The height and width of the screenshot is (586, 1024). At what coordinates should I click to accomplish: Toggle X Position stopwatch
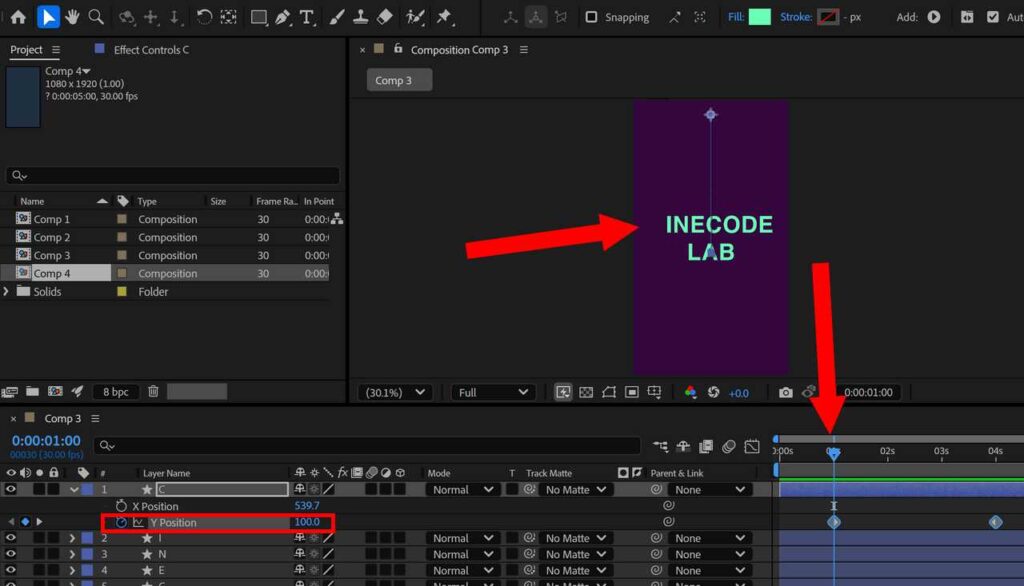click(x=121, y=506)
